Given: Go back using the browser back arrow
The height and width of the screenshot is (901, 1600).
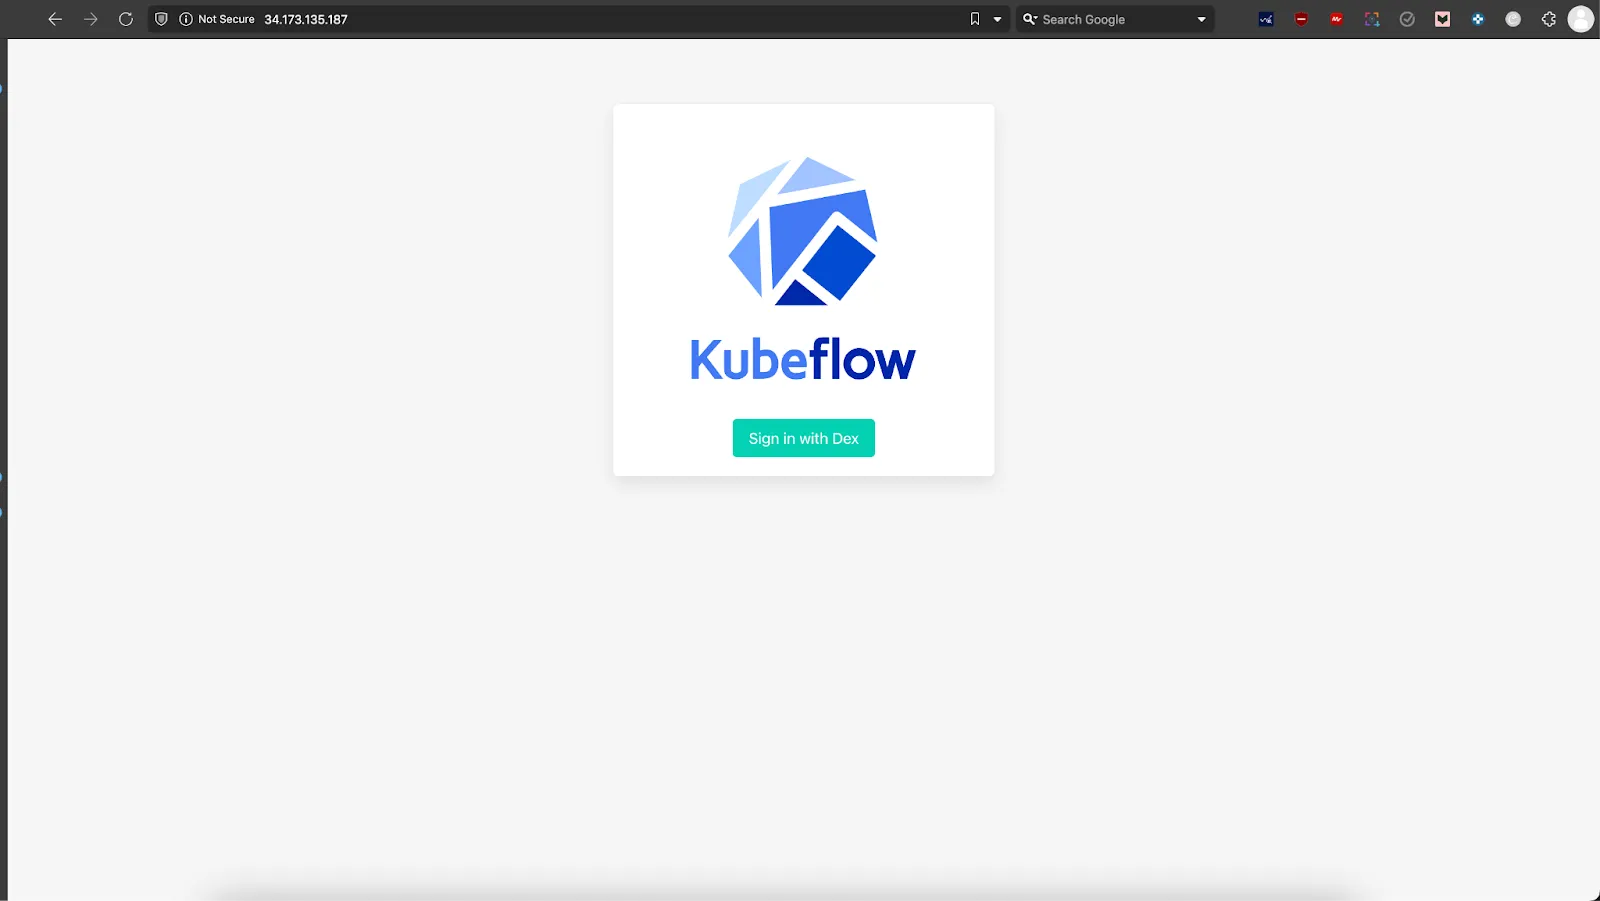Looking at the screenshot, I should (x=55, y=19).
